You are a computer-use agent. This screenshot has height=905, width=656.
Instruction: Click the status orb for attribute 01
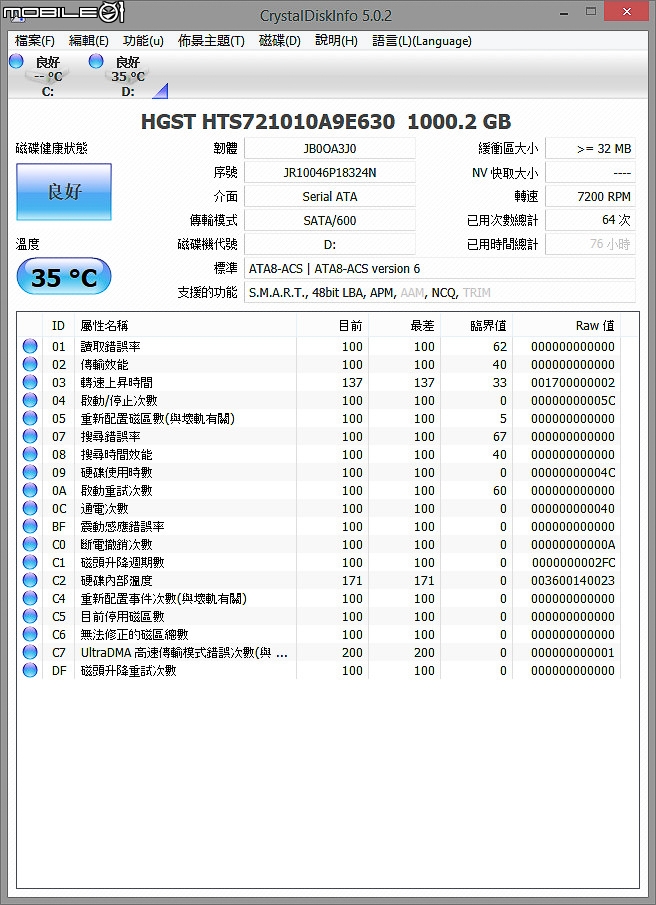click(x=30, y=346)
